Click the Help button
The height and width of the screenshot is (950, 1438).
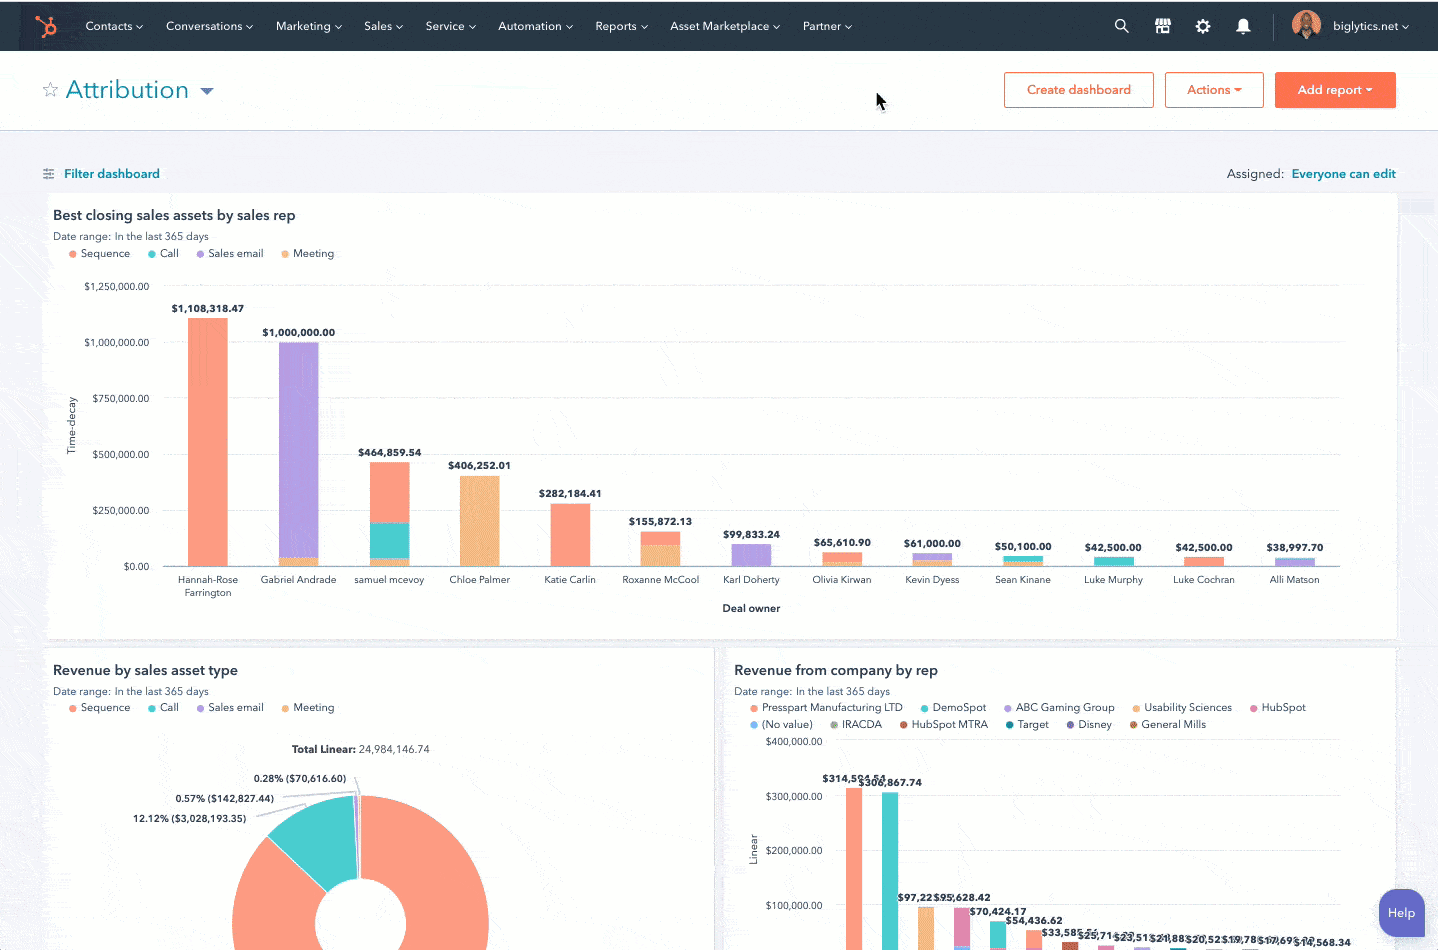(1401, 913)
